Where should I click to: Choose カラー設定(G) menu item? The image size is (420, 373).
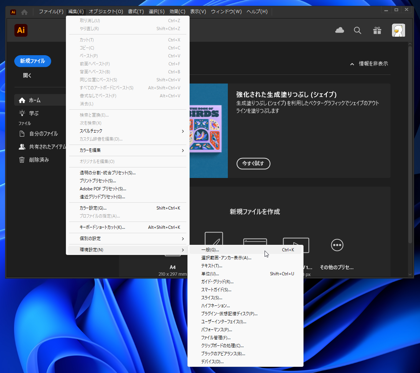(x=128, y=208)
